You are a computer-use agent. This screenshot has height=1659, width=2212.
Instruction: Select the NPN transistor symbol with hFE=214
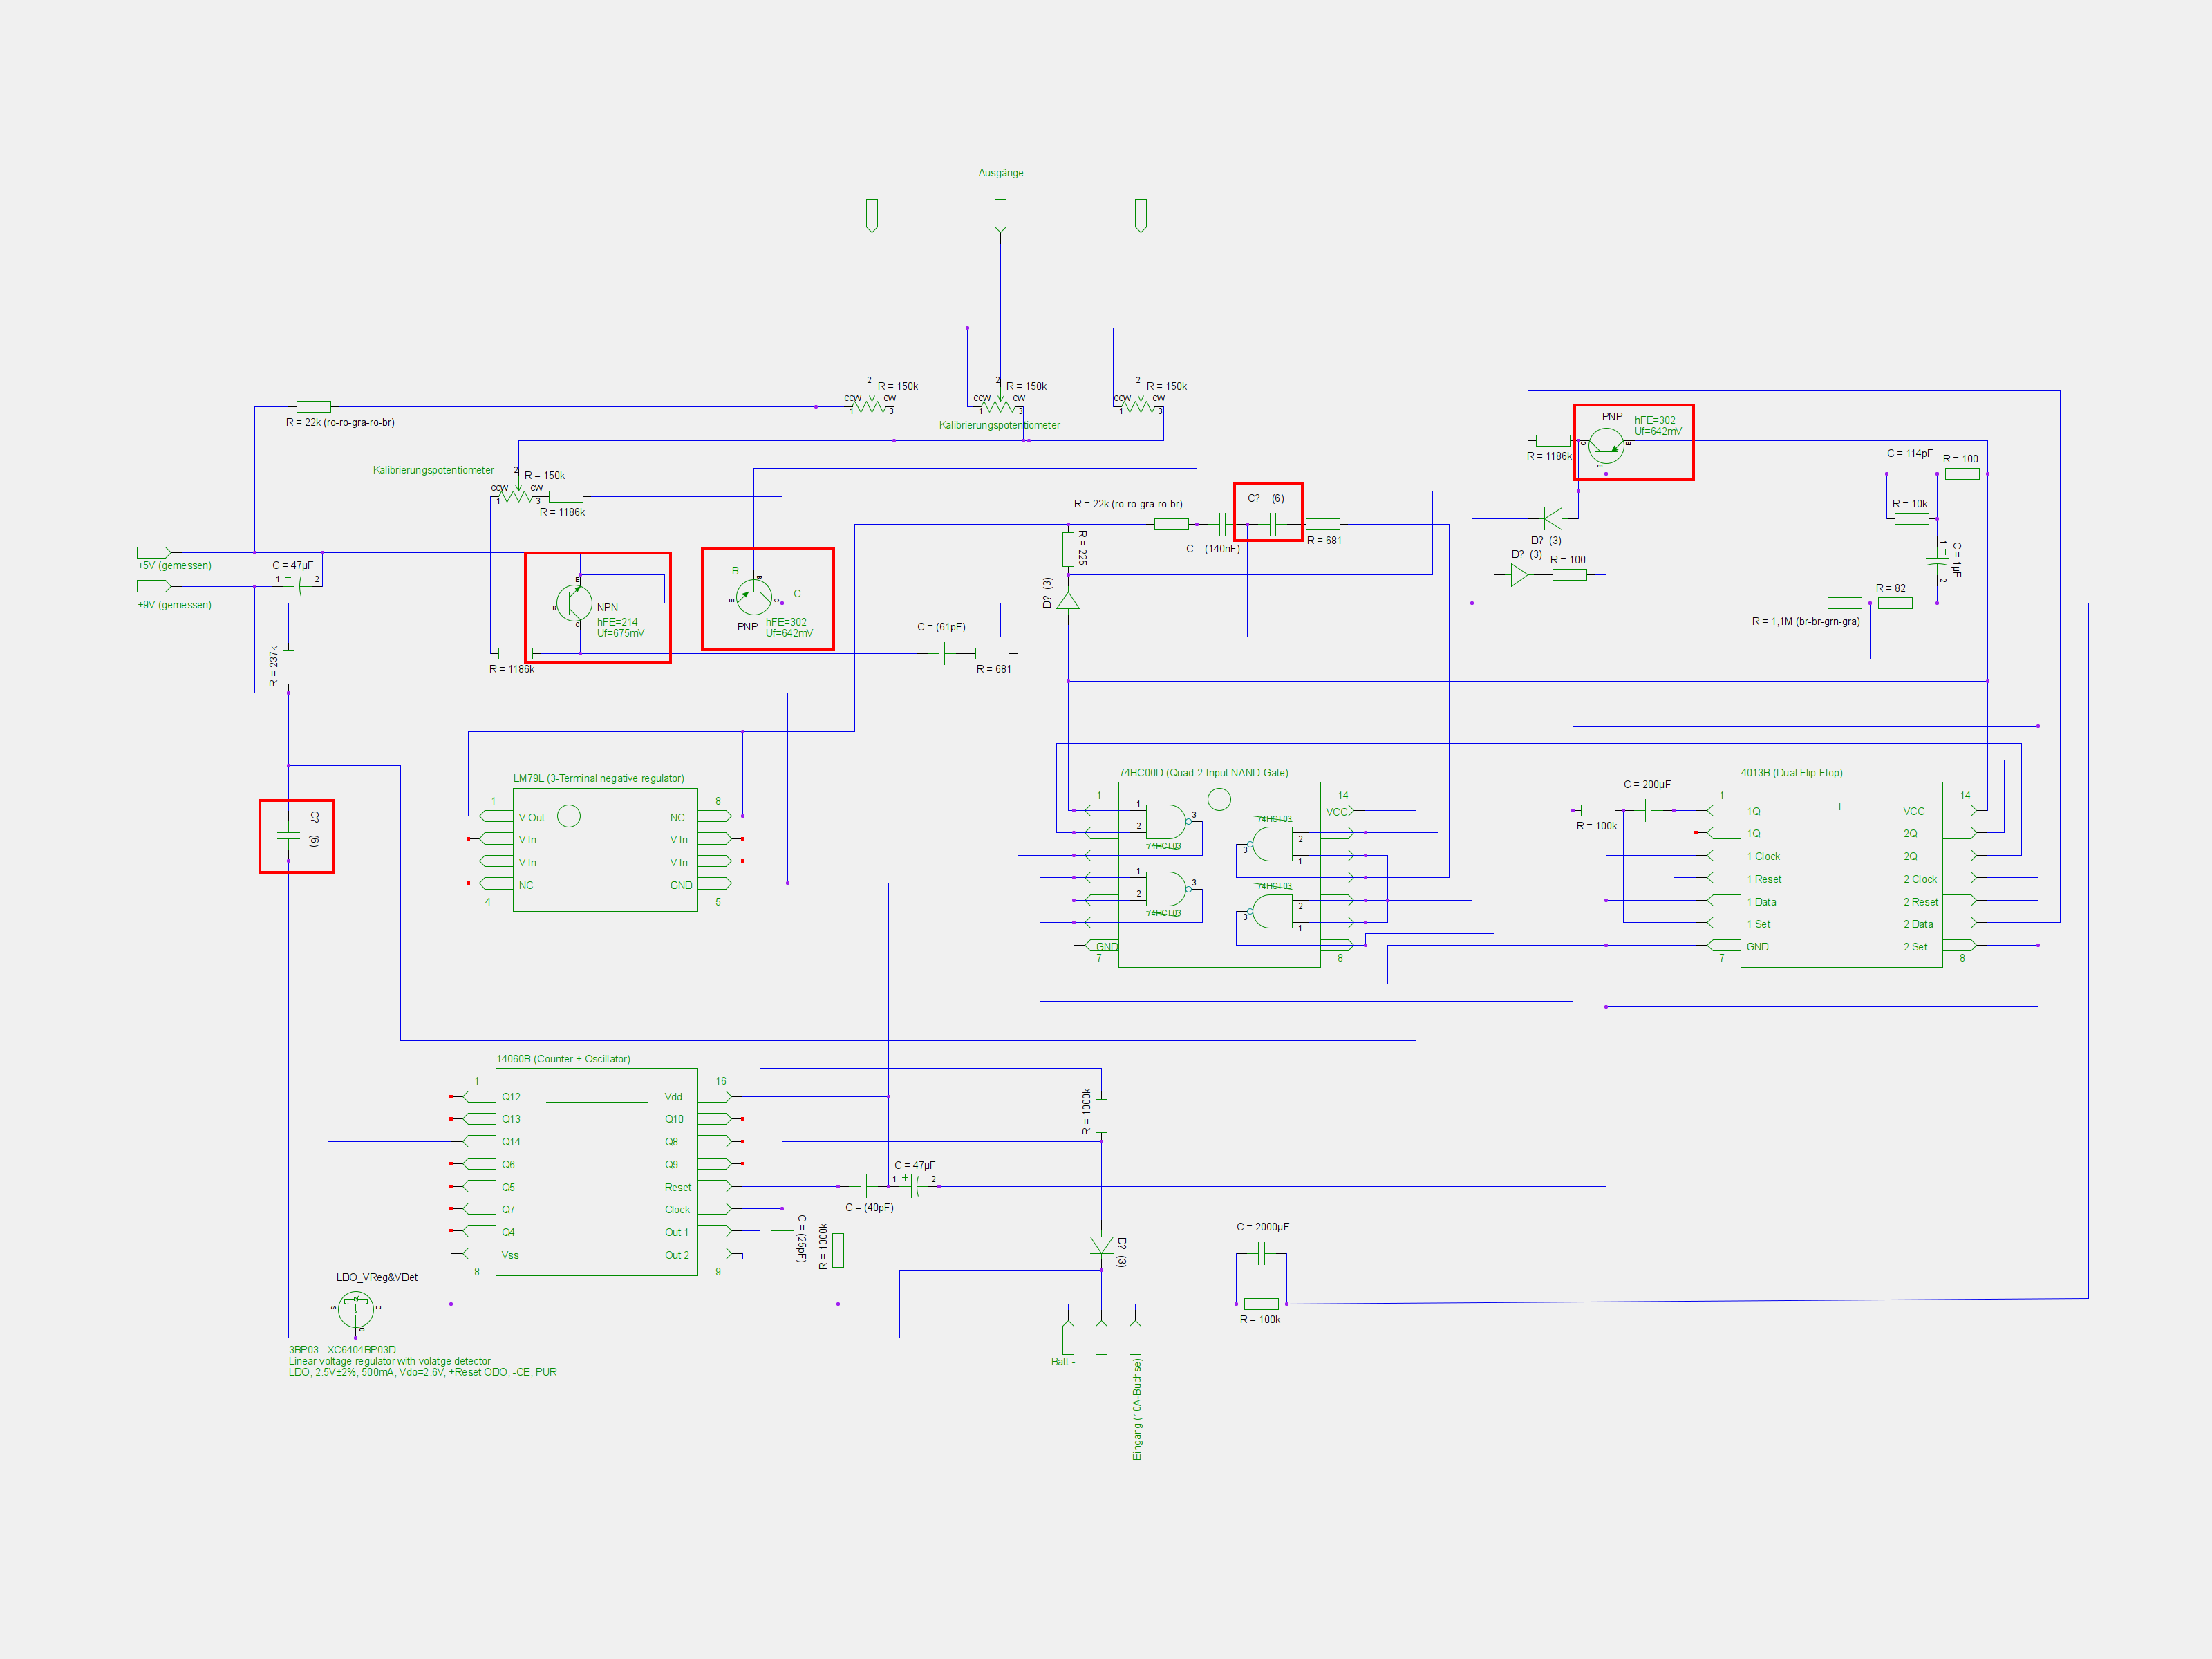(574, 603)
